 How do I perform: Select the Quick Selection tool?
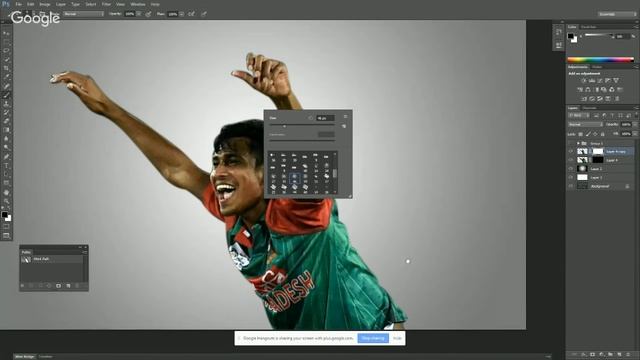click(x=6, y=60)
